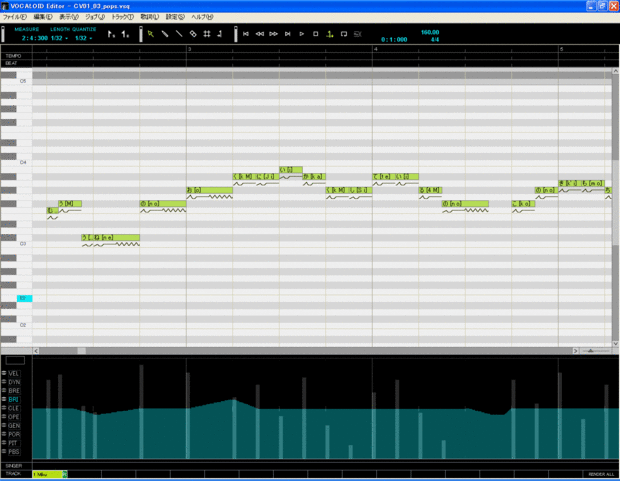Image resolution: width=620 pixels, height=481 pixels.
Task: Click the 4/4 time signature display
Action: point(435,40)
